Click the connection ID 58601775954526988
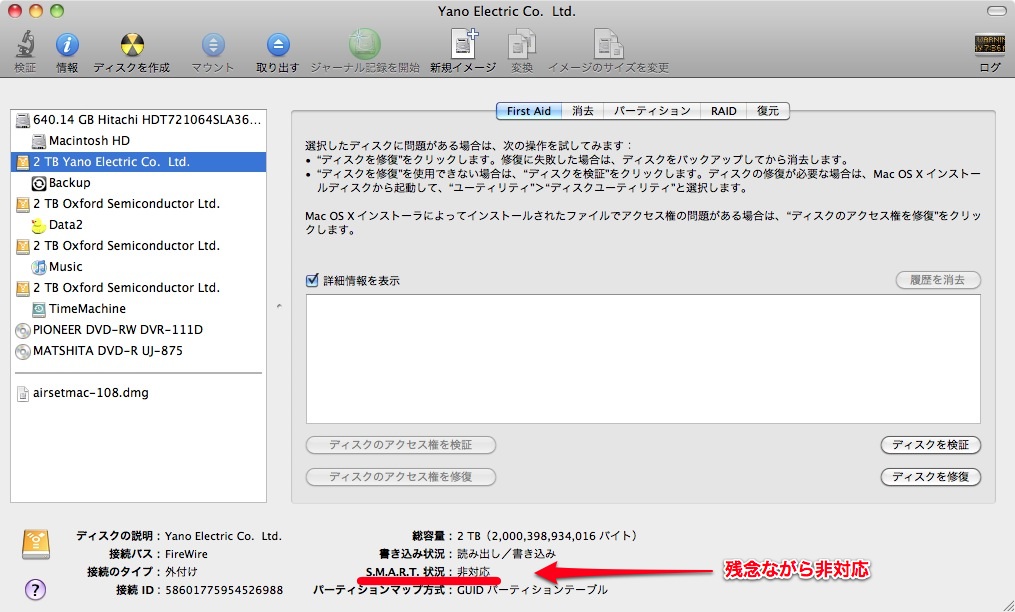1015x612 pixels. (x=224, y=590)
